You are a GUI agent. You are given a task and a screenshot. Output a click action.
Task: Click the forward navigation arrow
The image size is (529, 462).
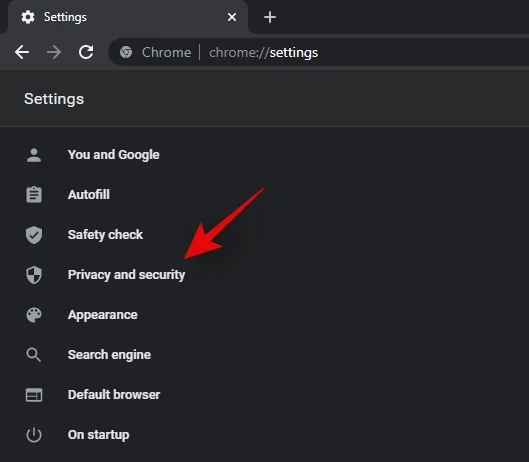pyautogui.click(x=54, y=52)
